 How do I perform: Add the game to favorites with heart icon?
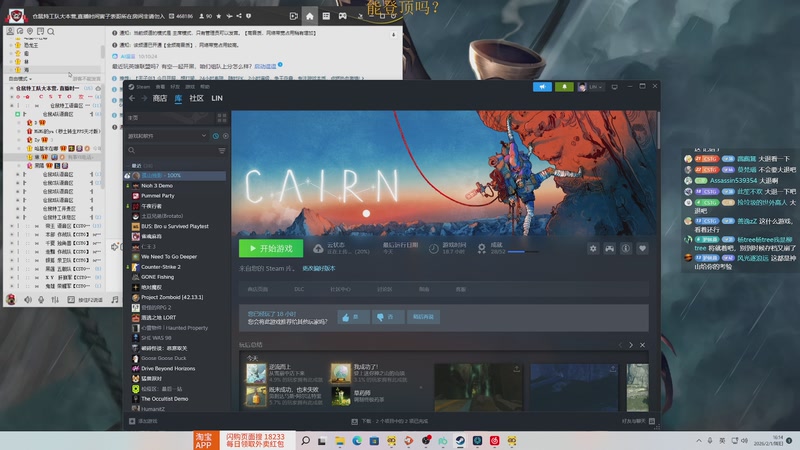pyautogui.click(x=642, y=248)
